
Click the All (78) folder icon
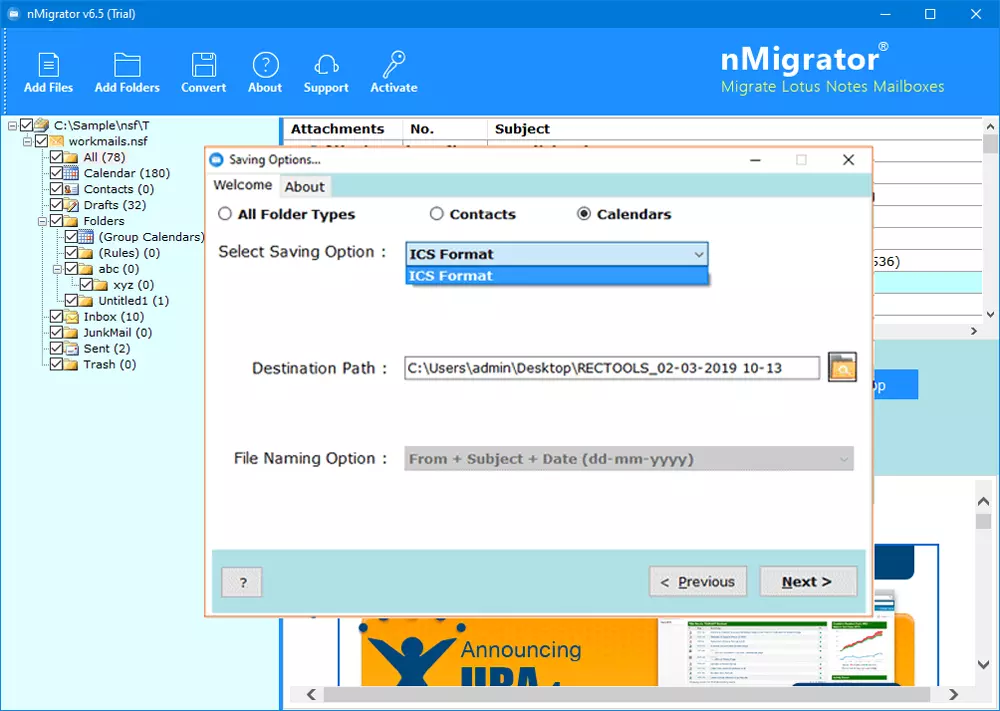[71, 158]
